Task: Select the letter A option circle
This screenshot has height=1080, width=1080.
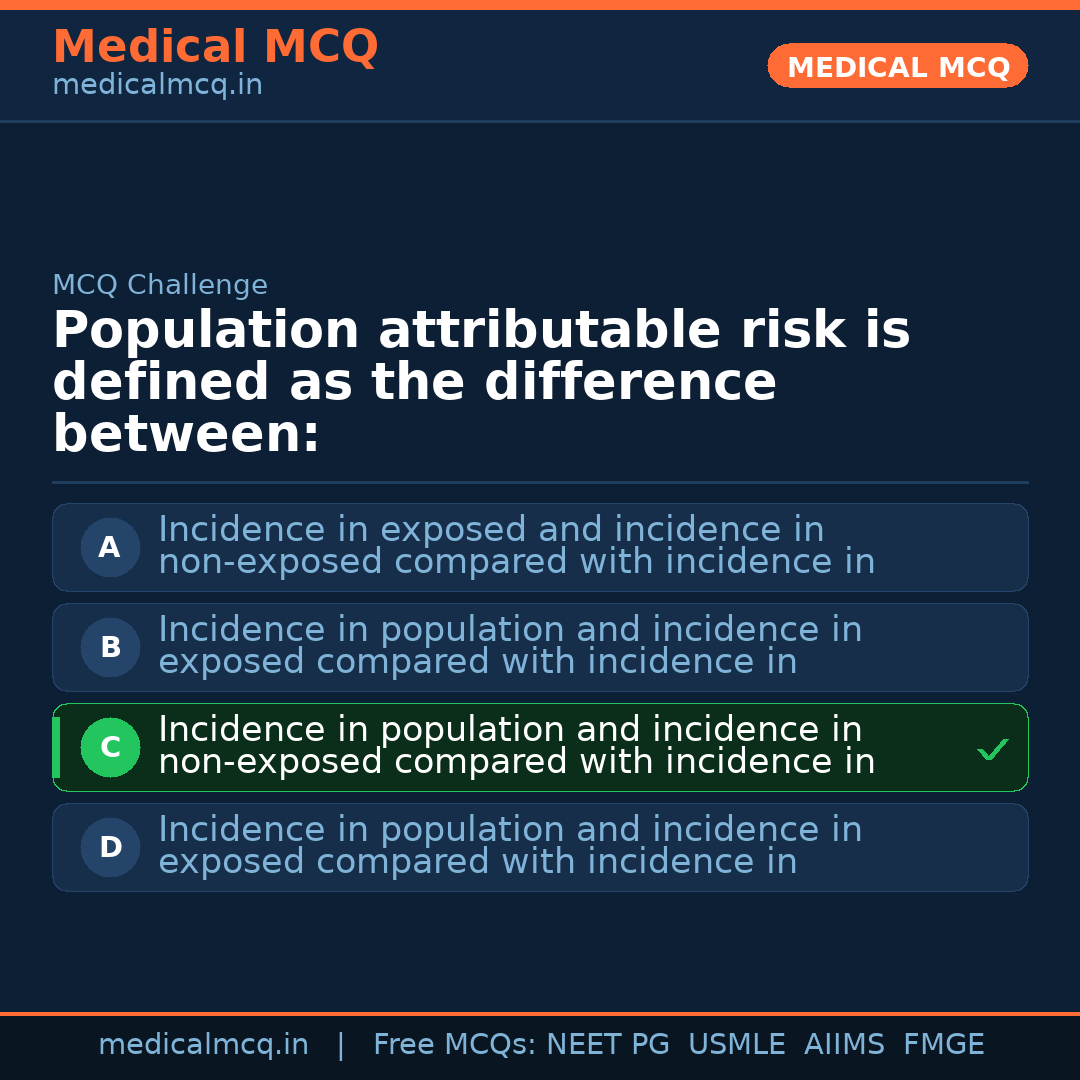Action: [110, 547]
